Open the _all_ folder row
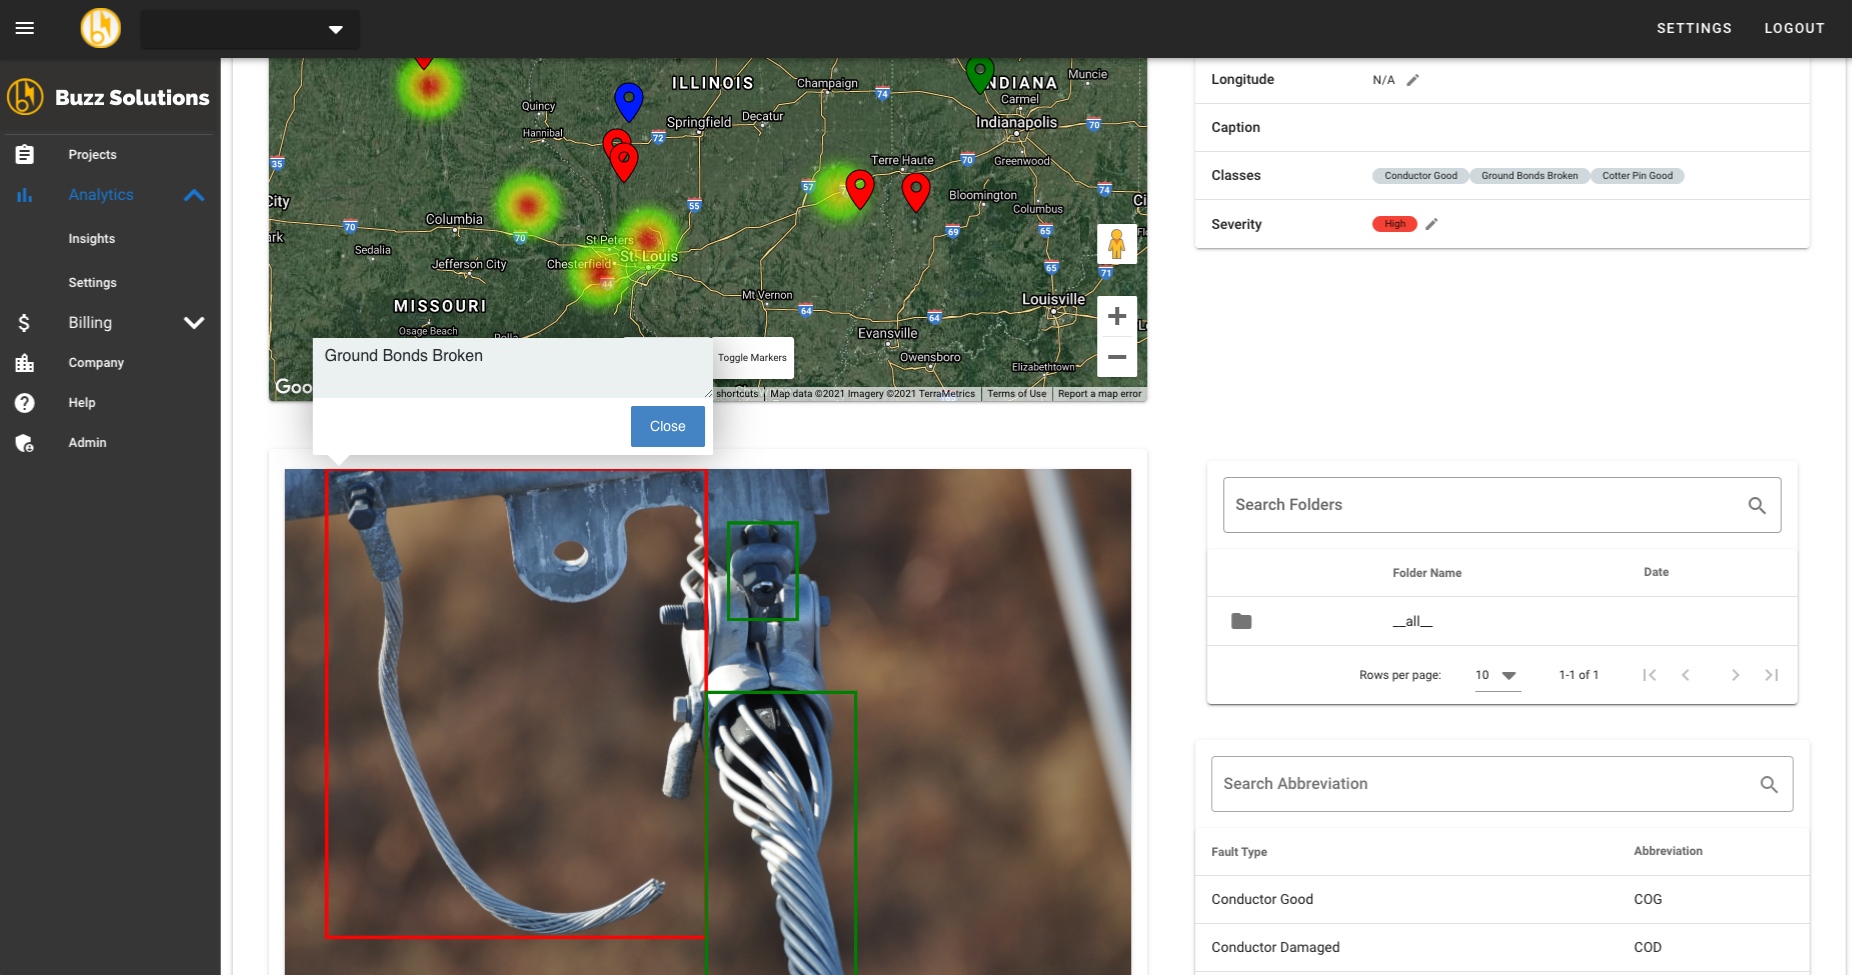This screenshot has width=1852, height=975. pyautogui.click(x=1502, y=621)
